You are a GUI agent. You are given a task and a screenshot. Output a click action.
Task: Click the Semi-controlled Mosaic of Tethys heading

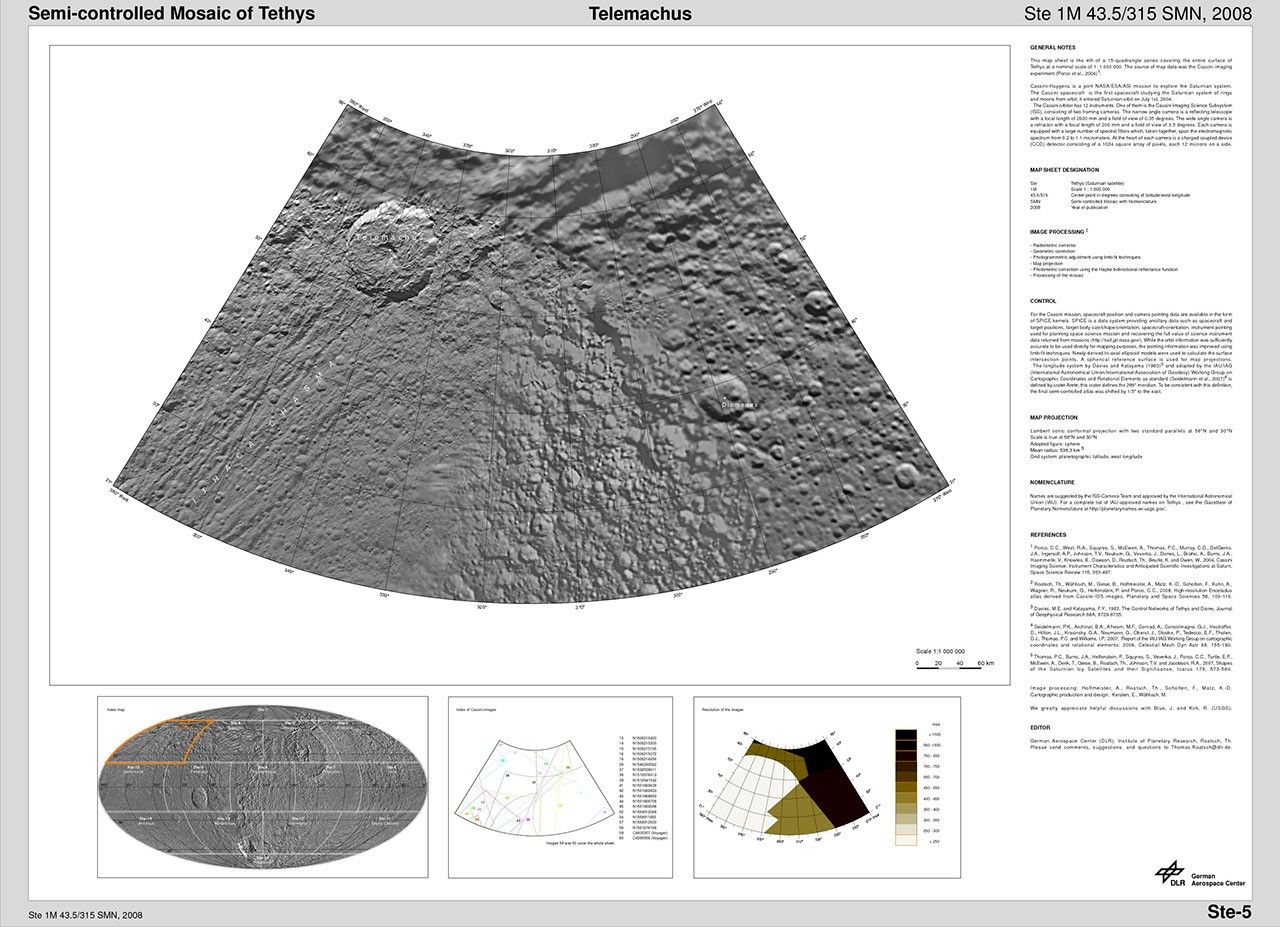coord(172,13)
